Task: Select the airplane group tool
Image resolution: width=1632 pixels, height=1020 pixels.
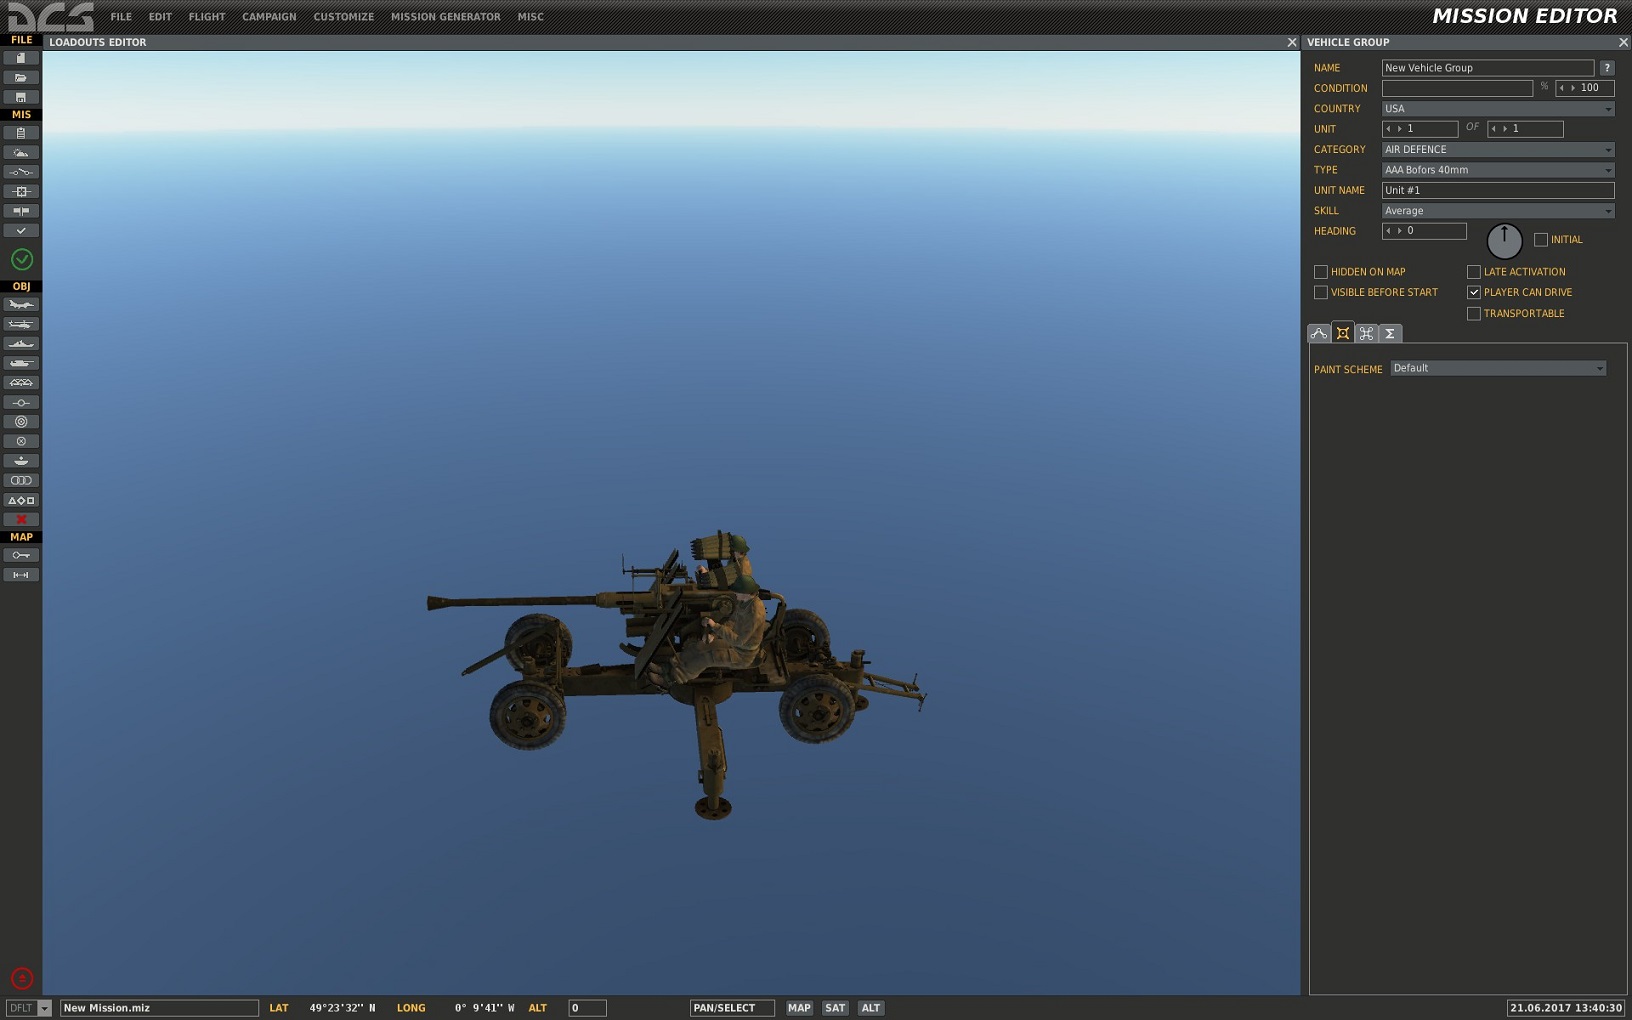Action: tap(21, 305)
